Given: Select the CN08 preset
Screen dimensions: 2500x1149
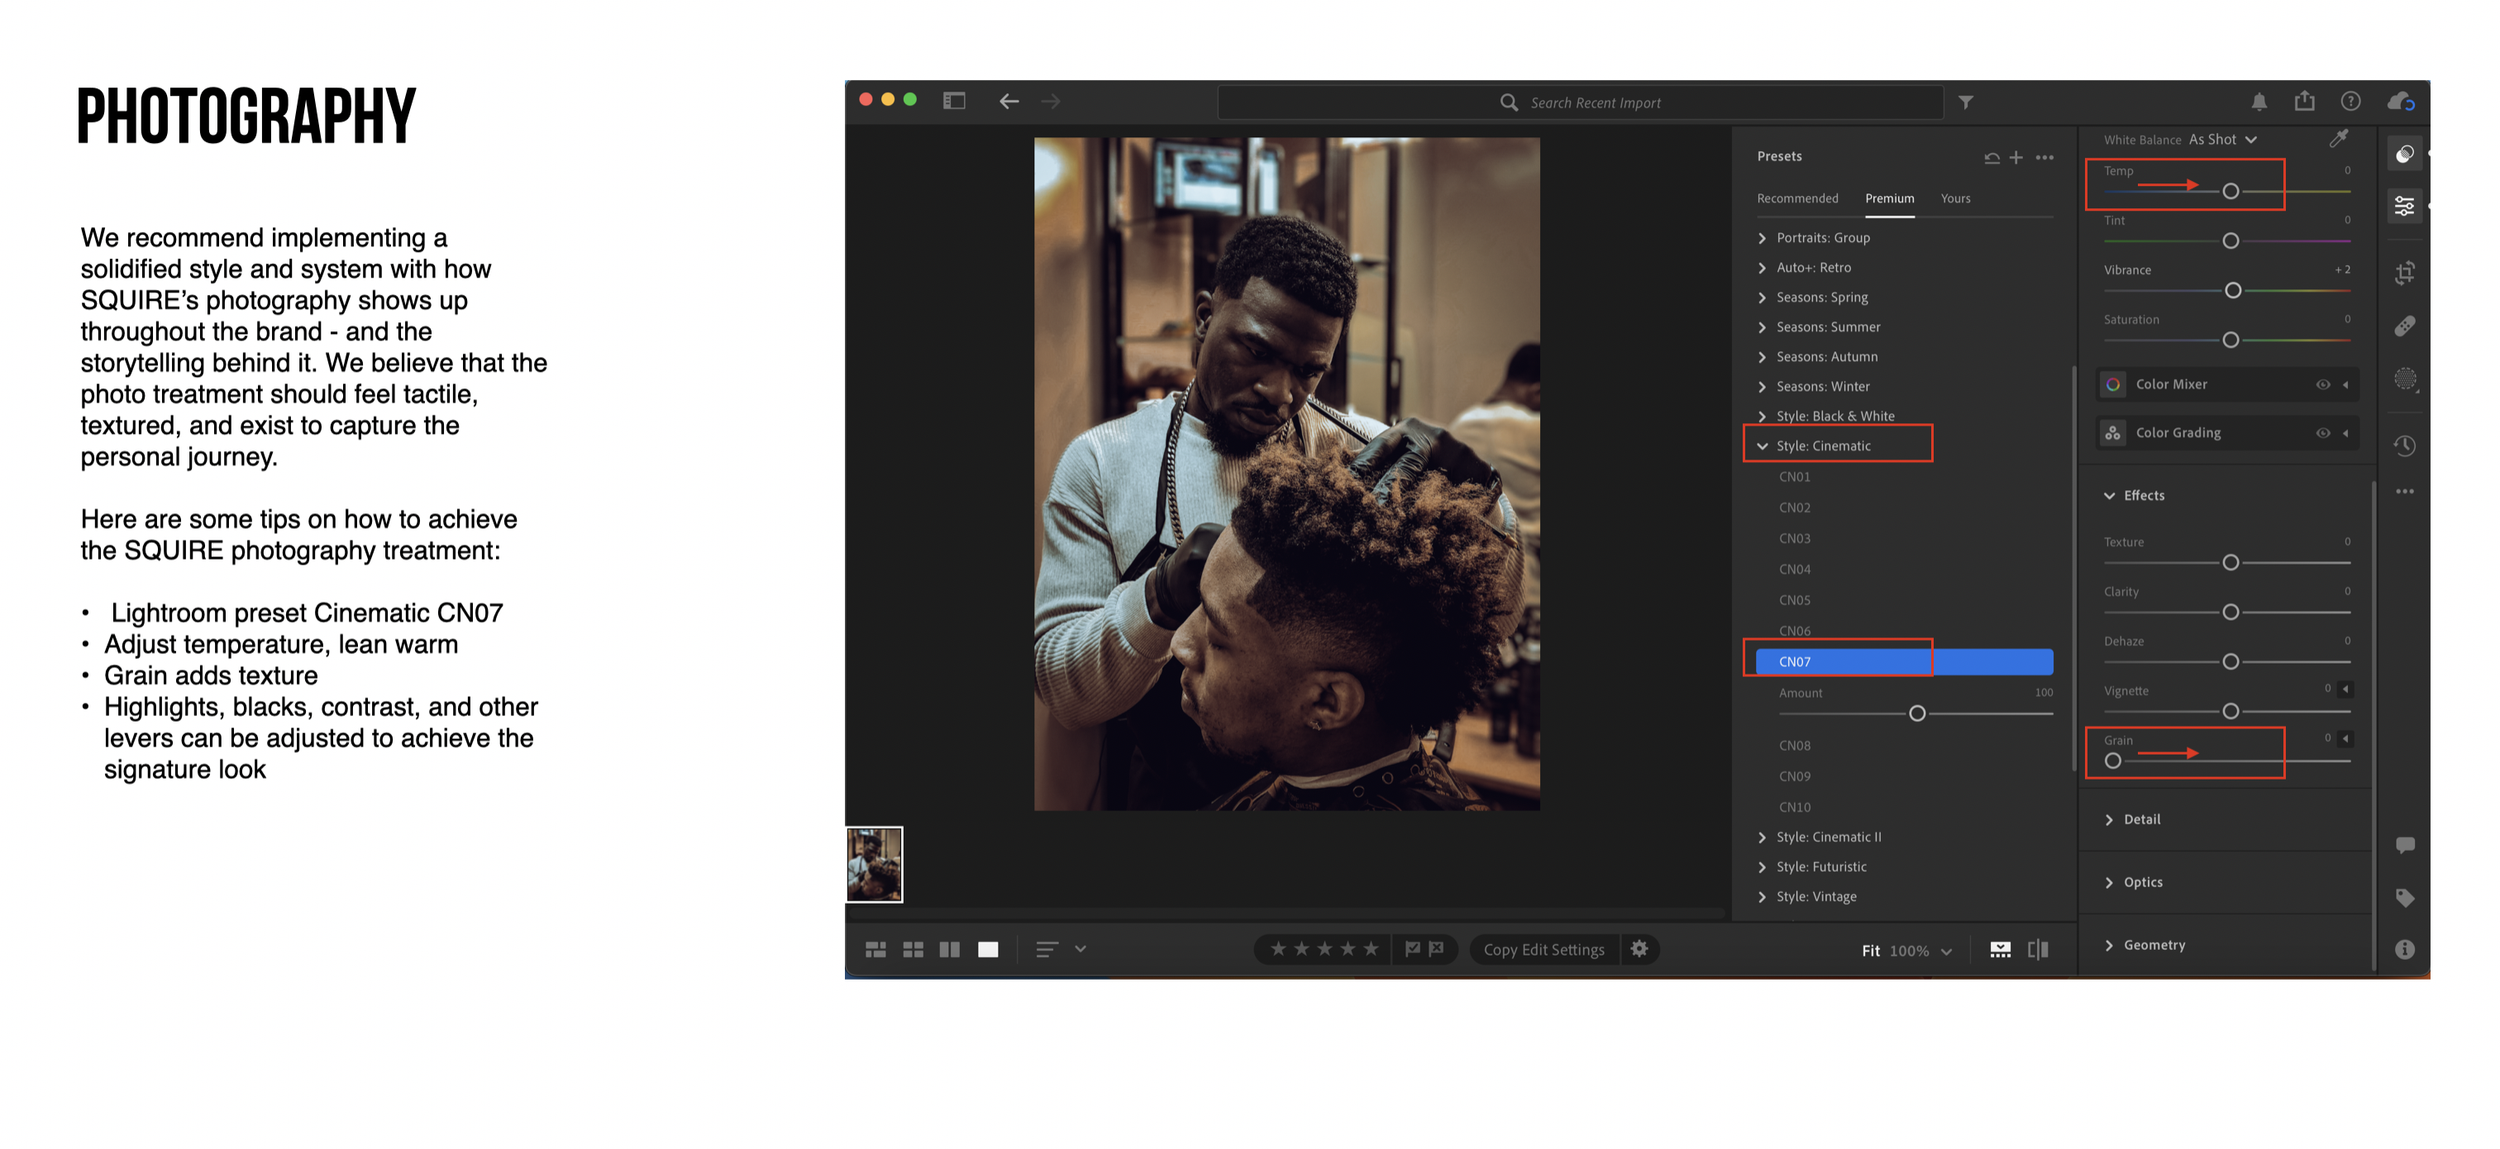Looking at the screenshot, I should coord(1795,745).
